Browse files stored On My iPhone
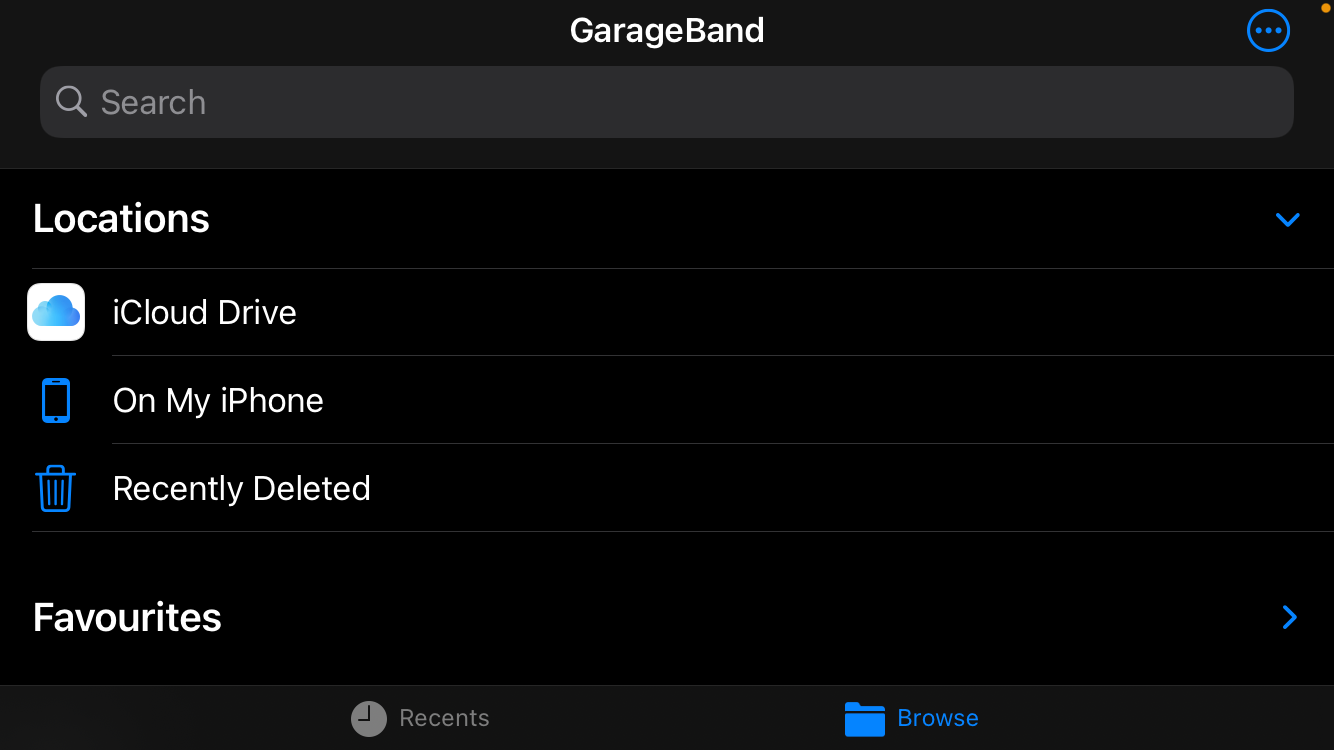Screen dimensions: 1334x750 pos(218,400)
